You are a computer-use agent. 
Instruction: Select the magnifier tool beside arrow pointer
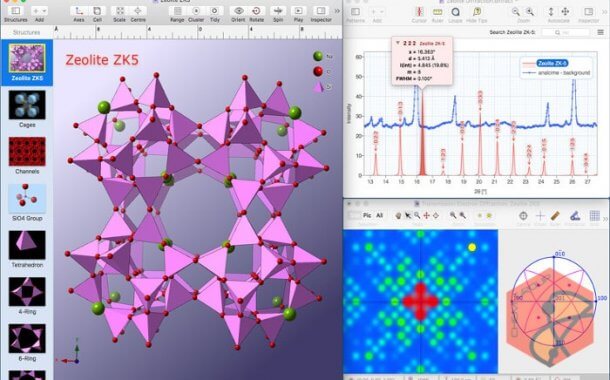coord(417,215)
